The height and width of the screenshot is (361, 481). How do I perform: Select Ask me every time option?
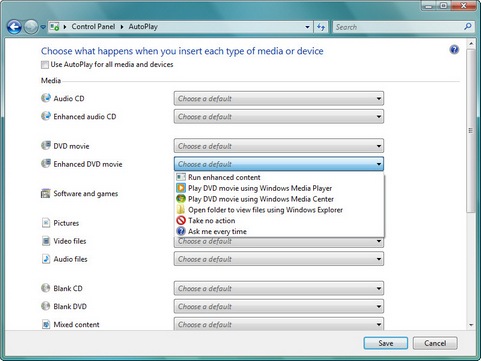click(279, 231)
